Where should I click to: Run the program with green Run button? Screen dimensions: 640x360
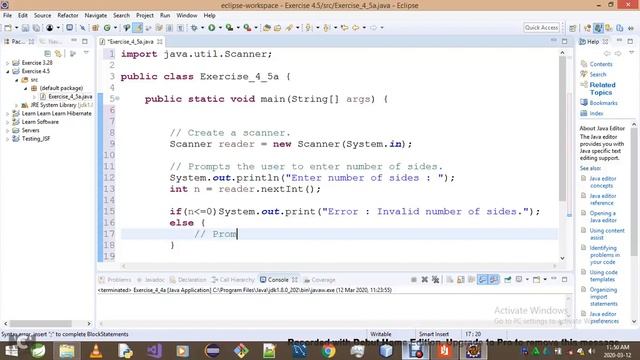(x=211, y=28)
